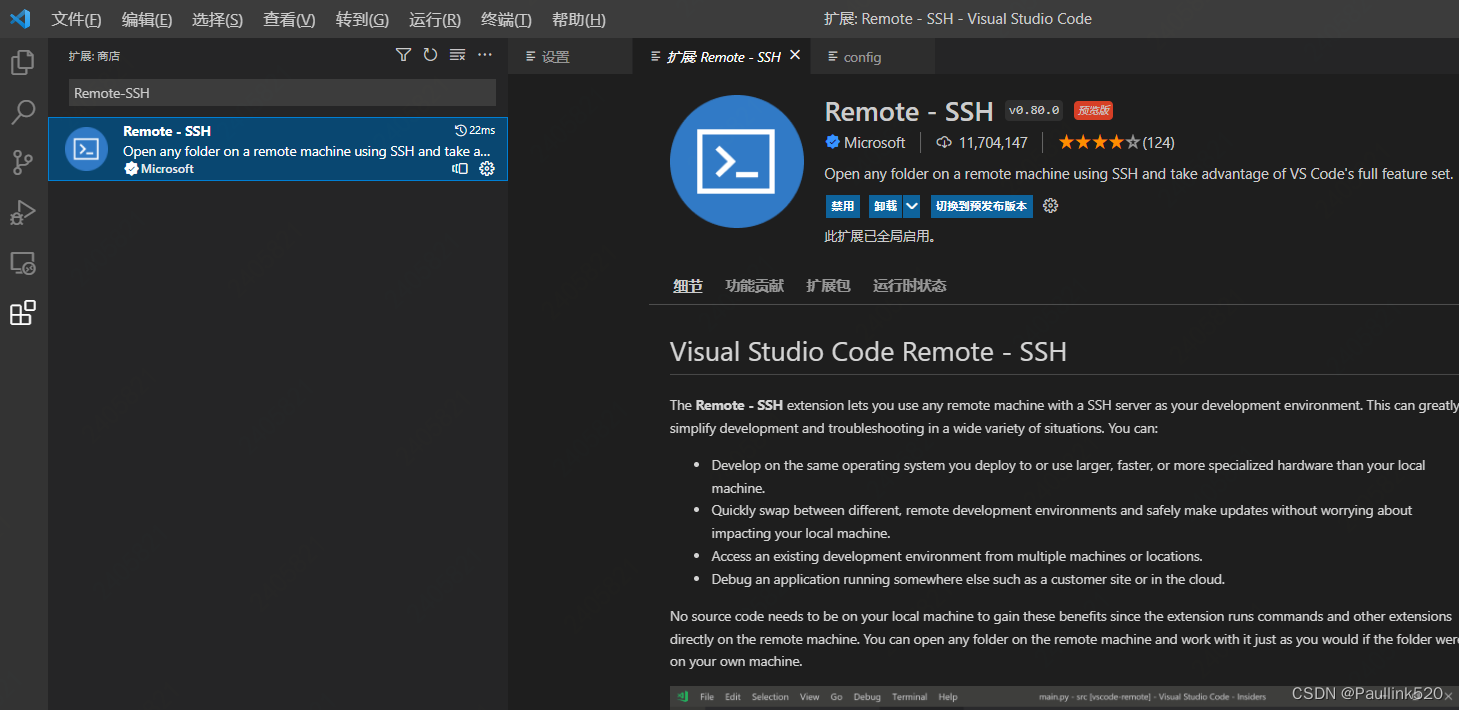Image resolution: width=1459 pixels, height=710 pixels.
Task: Click the Remote-SSH extension search box
Action: (282, 93)
